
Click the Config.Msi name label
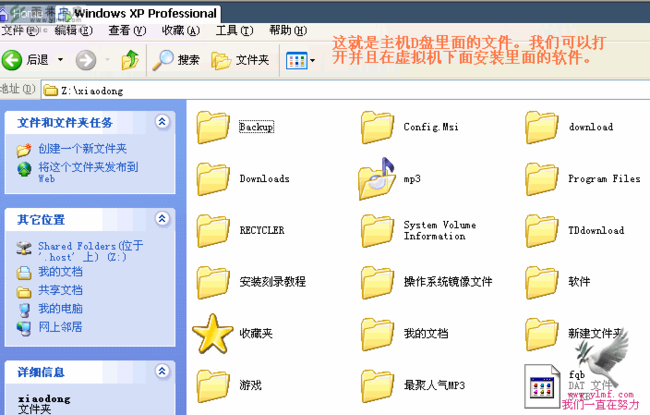(x=431, y=127)
